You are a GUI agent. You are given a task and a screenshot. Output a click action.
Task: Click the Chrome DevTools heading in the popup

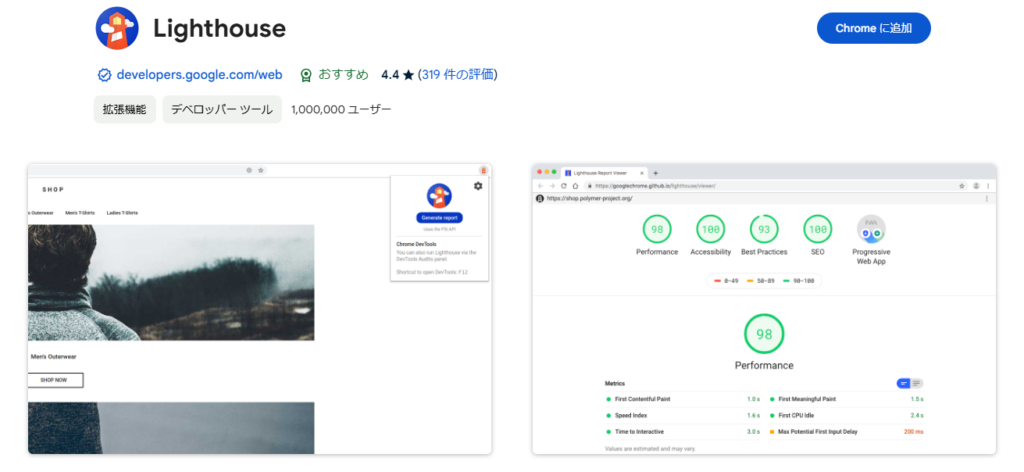[416, 244]
